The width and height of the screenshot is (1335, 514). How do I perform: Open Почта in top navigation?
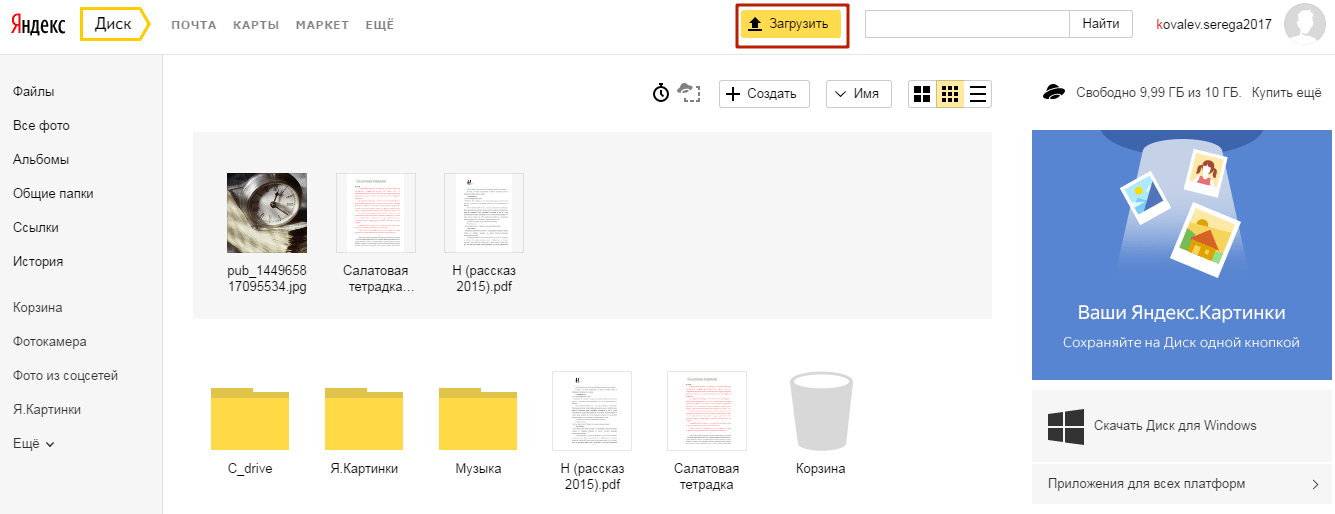click(x=194, y=25)
